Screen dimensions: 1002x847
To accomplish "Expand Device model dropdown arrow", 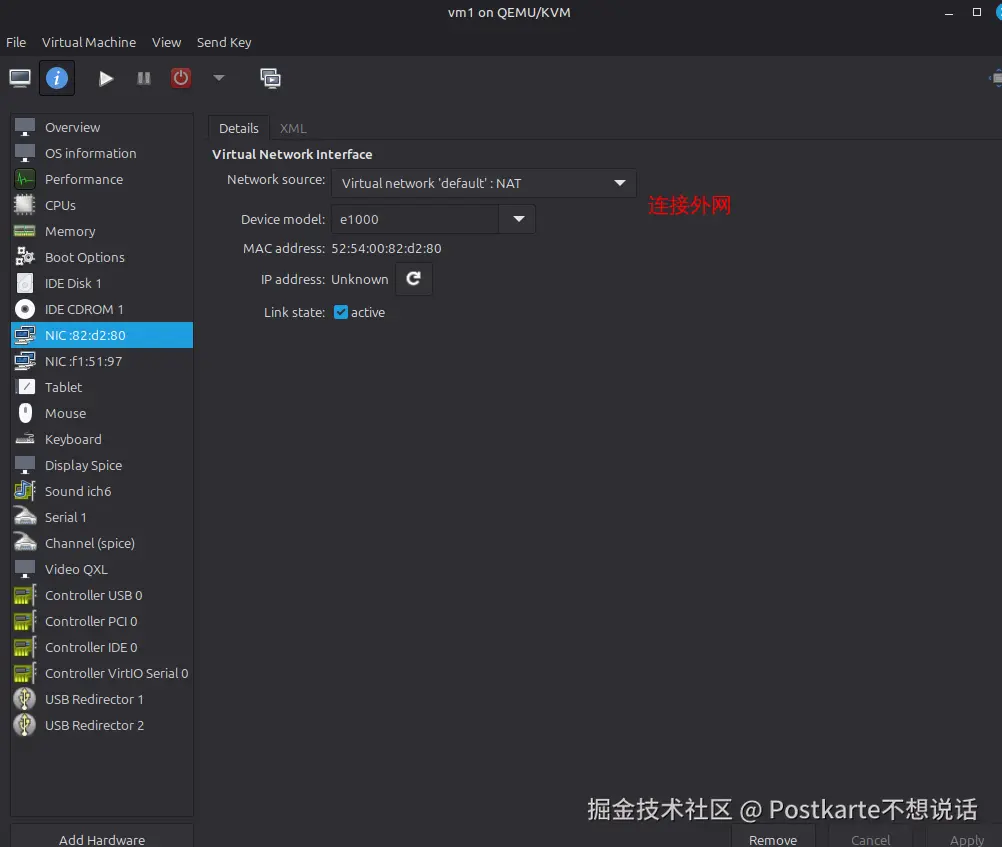I will click(518, 219).
